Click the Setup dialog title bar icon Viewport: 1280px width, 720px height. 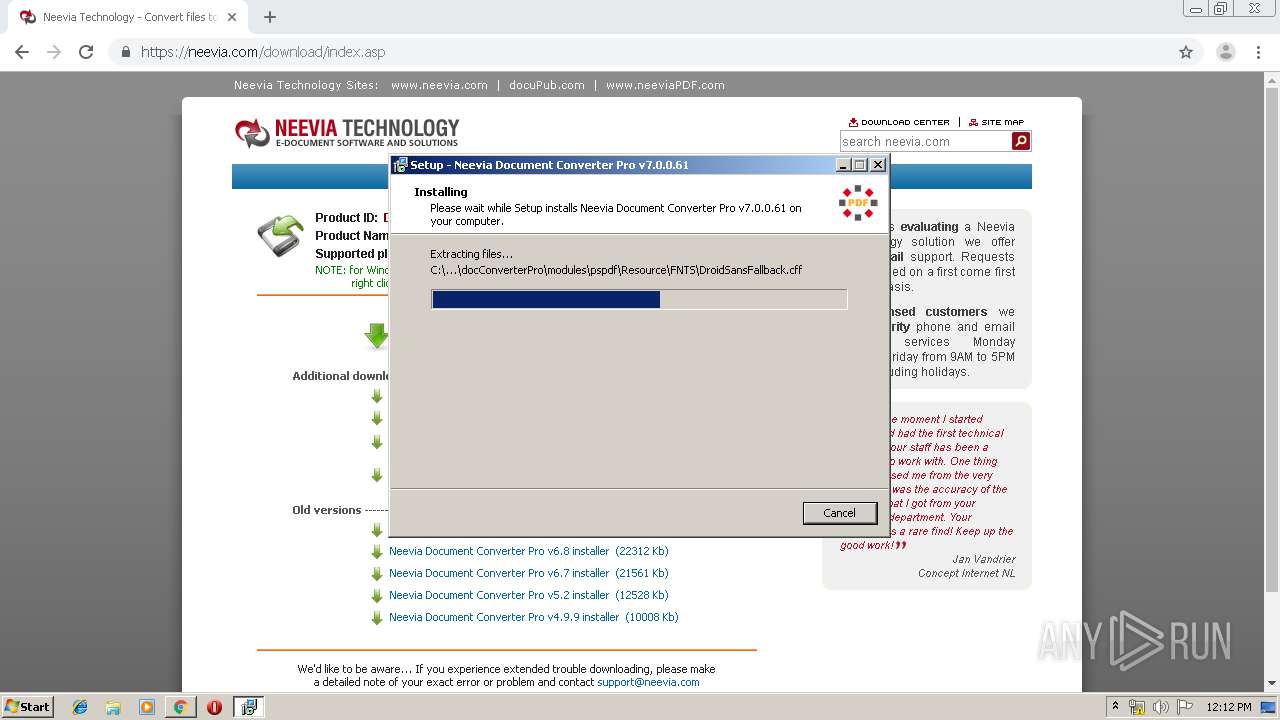click(400, 165)
